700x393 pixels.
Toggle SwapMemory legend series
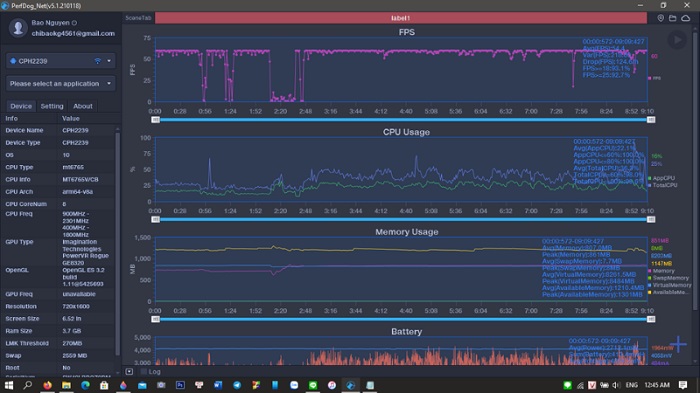pyautogui.click(x=668, y=278)
